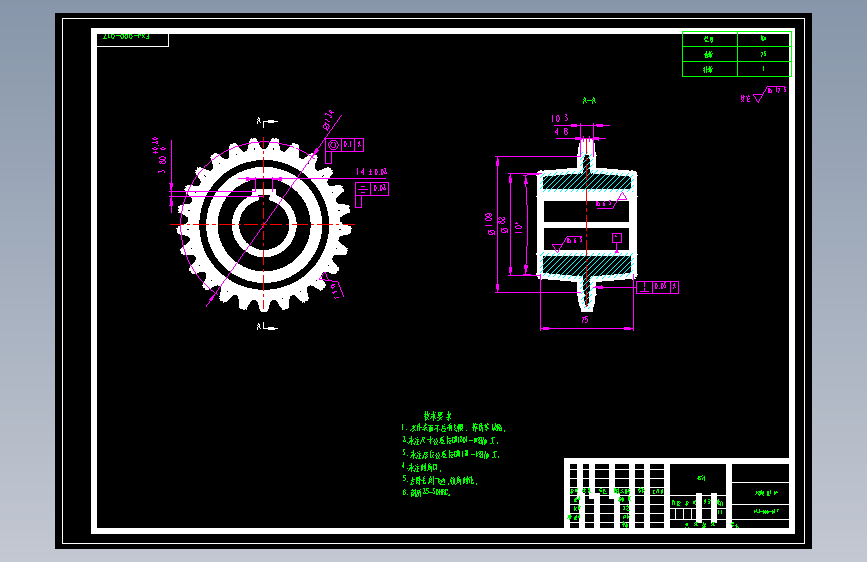Select the 14 ±0.02 keyway width dimension
The height and width of the screenshot is (562, 867).
coord(372,172)
